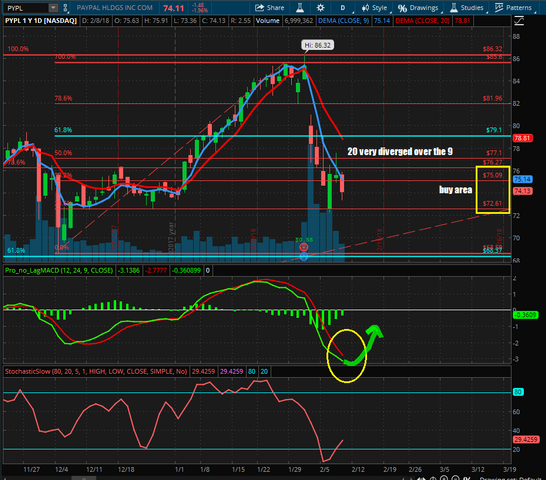
Task: Click the red earnings marker on chart
Action: coord(304,247)
